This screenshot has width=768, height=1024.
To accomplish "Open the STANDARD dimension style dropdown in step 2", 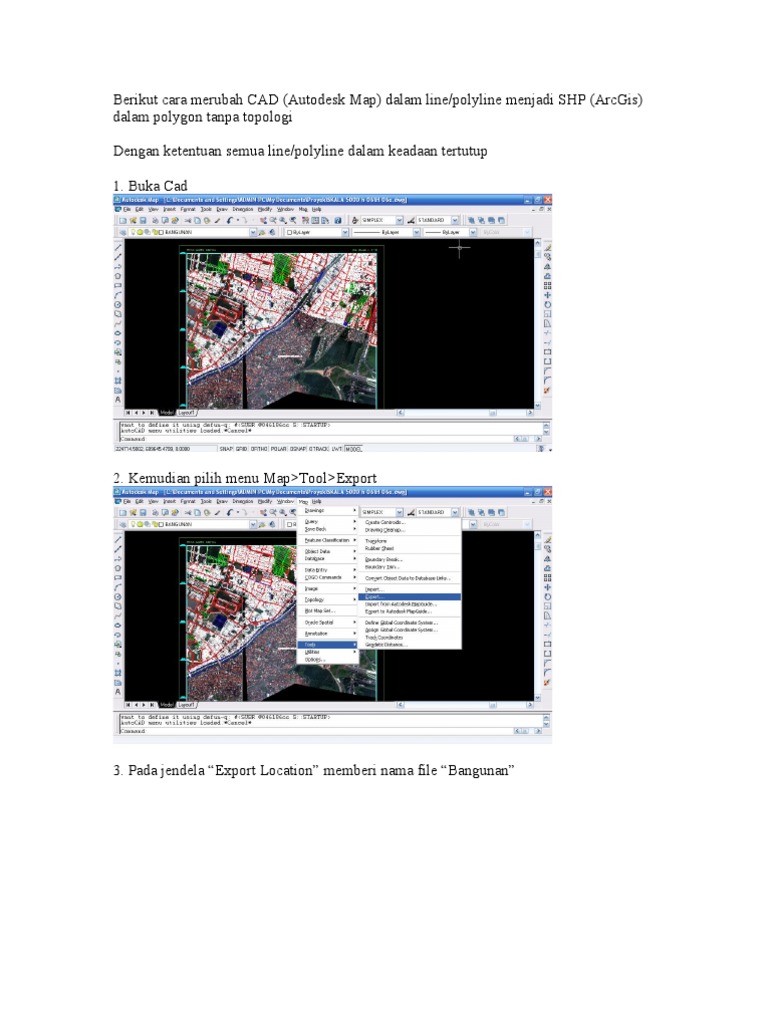I will pos(455,513).
